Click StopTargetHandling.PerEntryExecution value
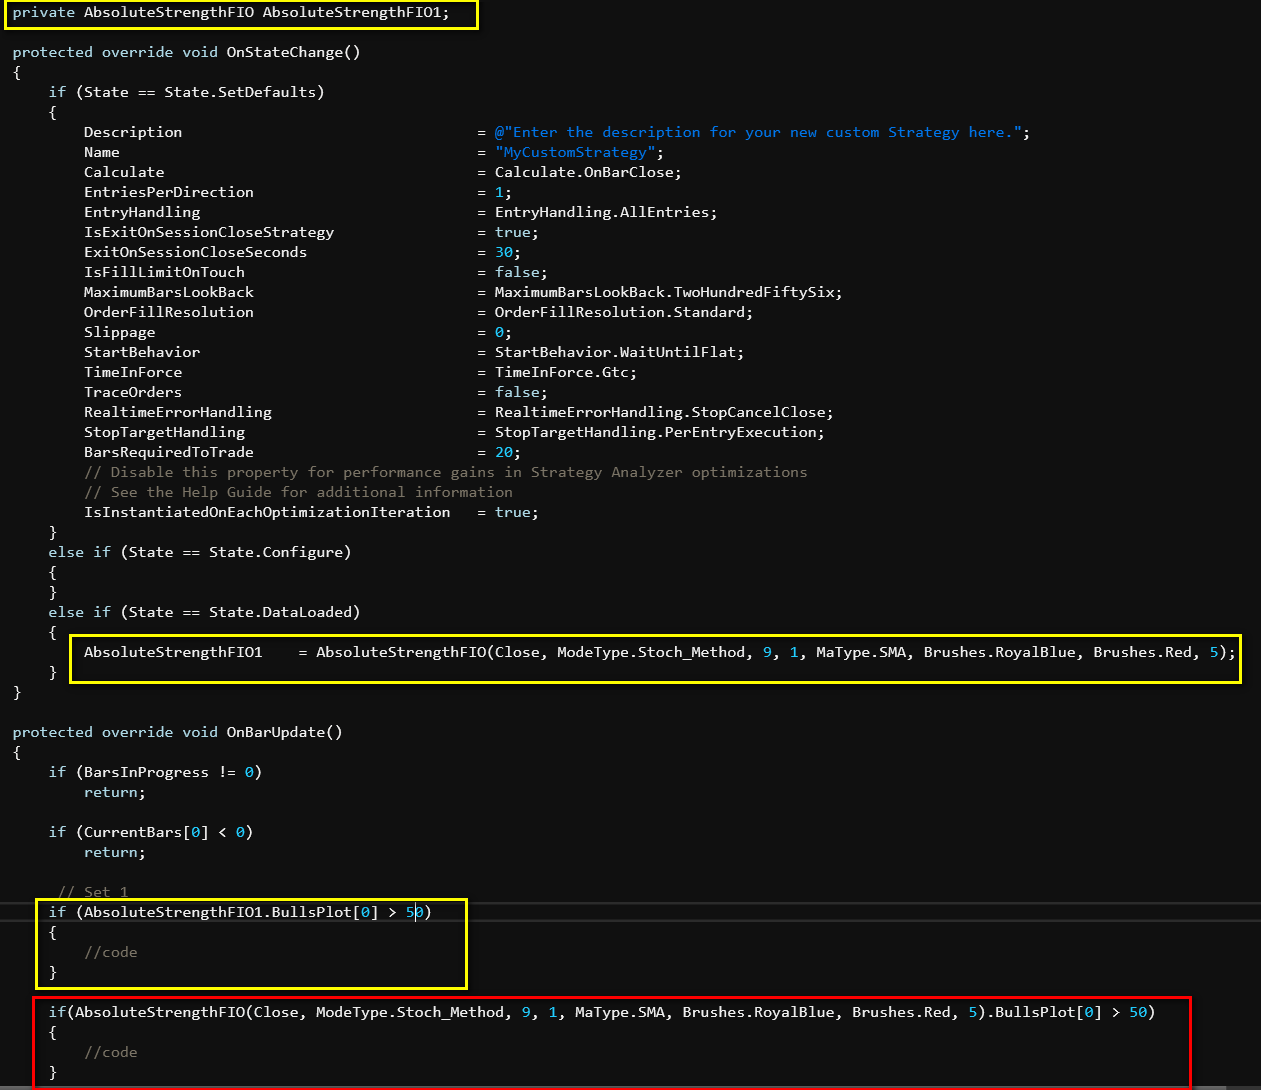 656,432
